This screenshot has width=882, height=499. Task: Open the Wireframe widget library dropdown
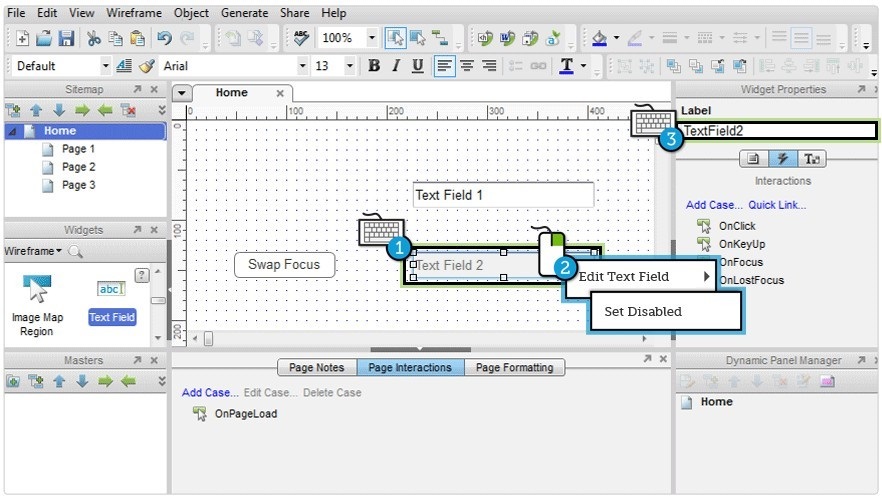(x=33, y=251)
